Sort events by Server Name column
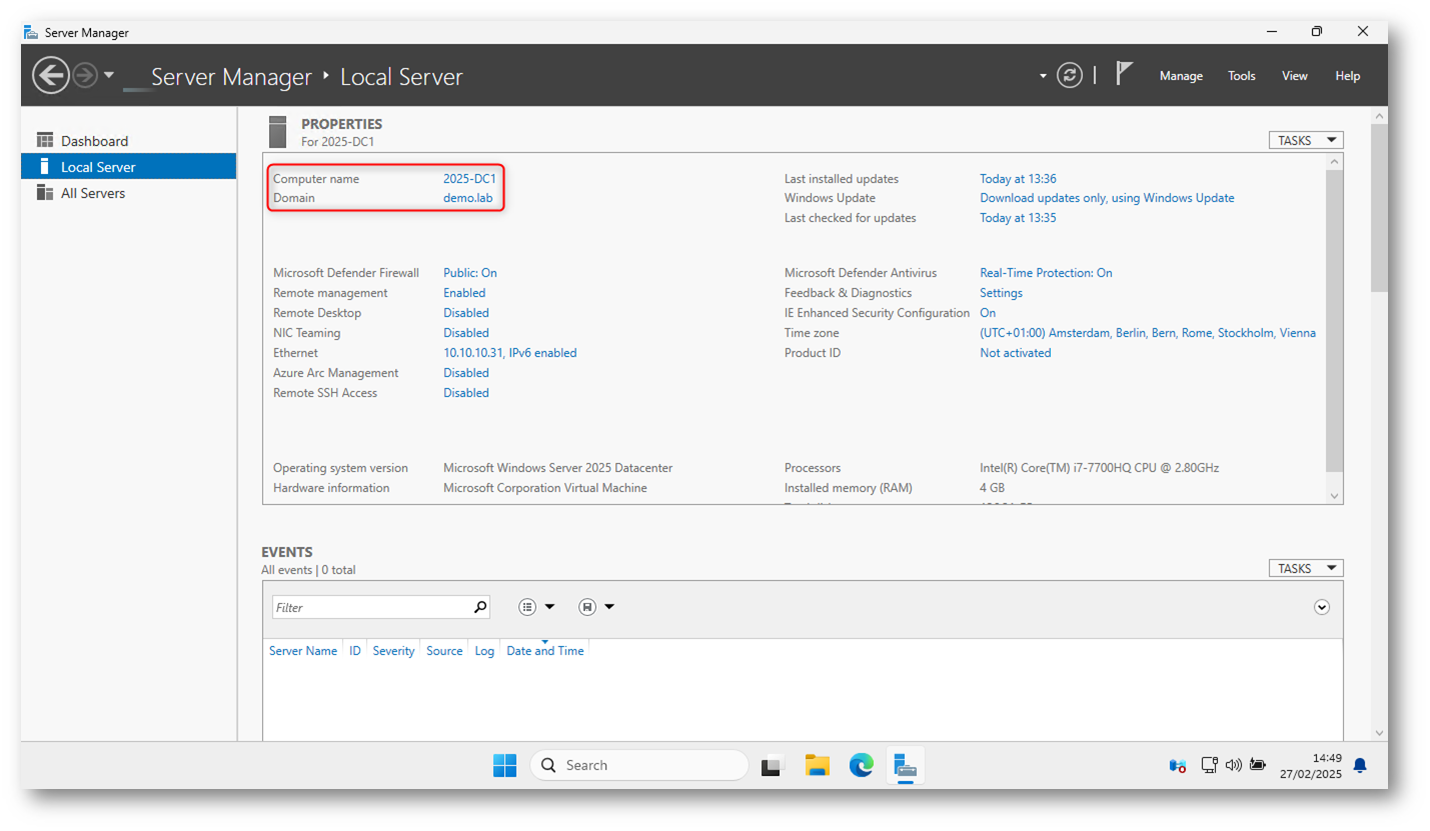 click(x=303, y=651)
